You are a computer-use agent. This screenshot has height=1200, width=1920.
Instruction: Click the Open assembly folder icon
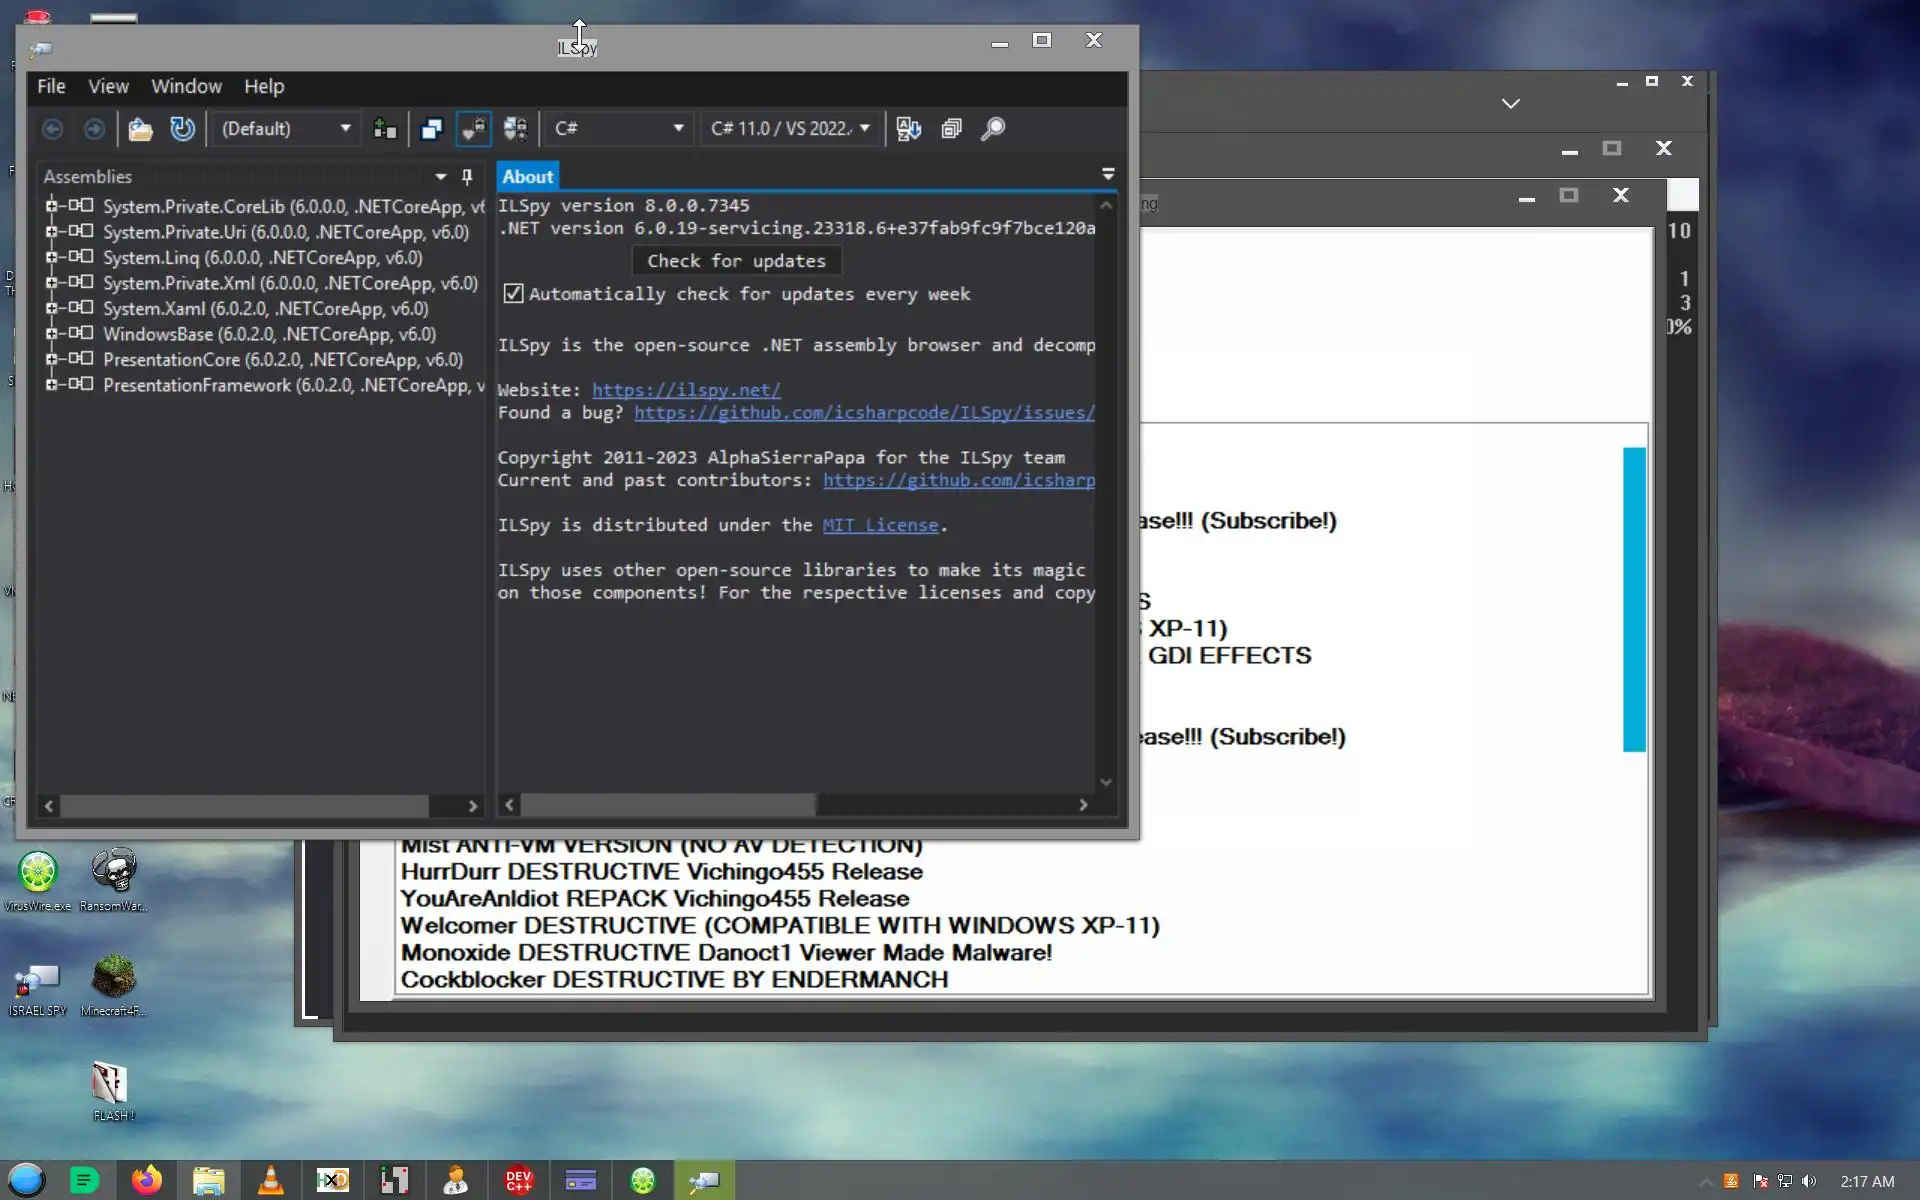[x=140, y=129]
